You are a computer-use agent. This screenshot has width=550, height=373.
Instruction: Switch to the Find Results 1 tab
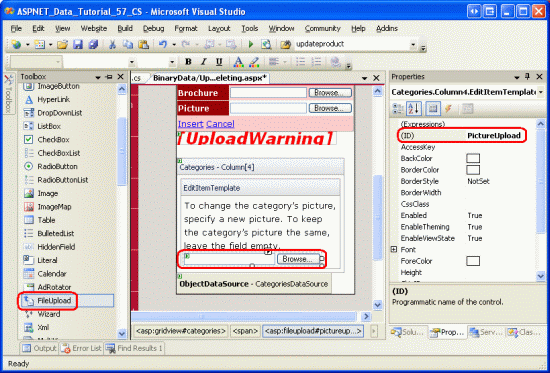tap(134, 348)
